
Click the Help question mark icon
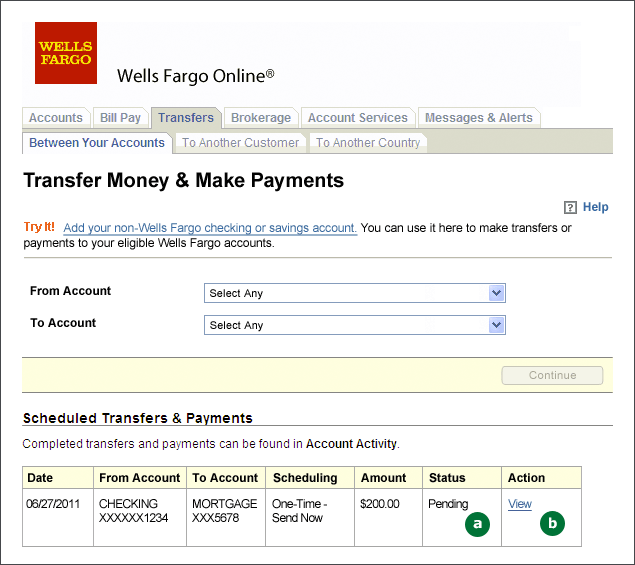click(570, 207)
